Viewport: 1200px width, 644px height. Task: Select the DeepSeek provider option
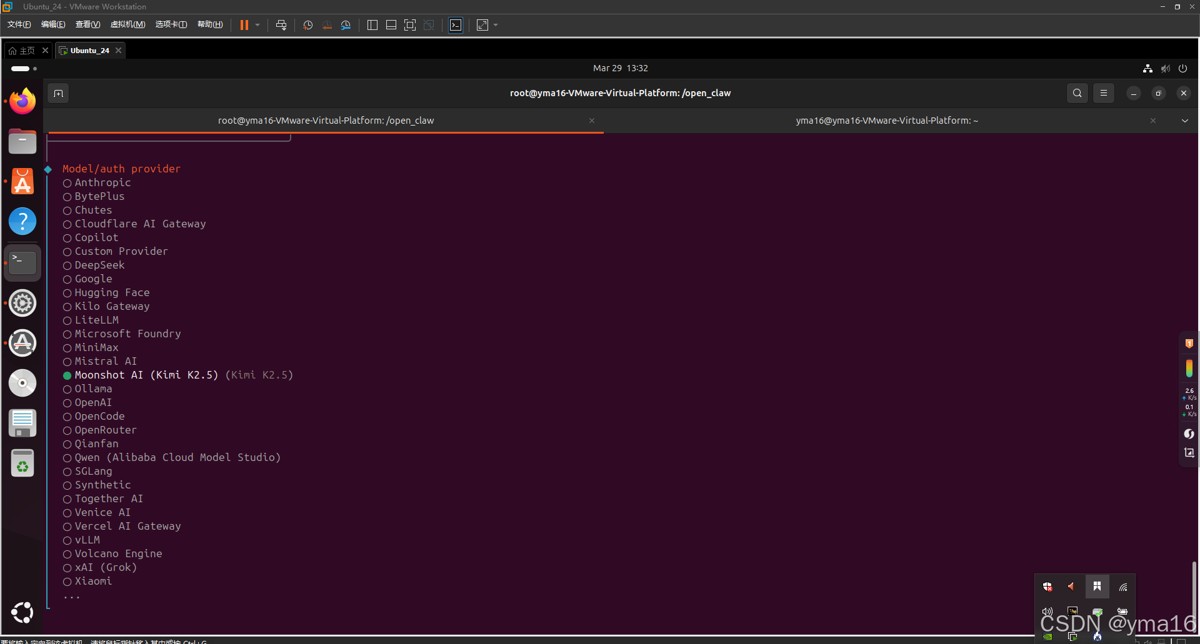click(x=94, y=265)
